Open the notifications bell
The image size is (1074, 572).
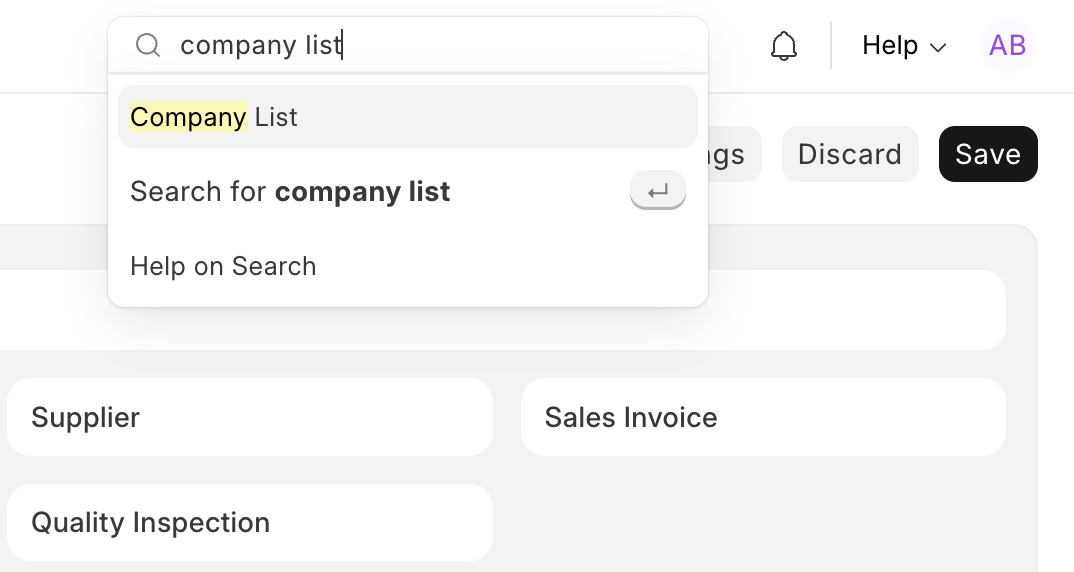click(784, 46)
